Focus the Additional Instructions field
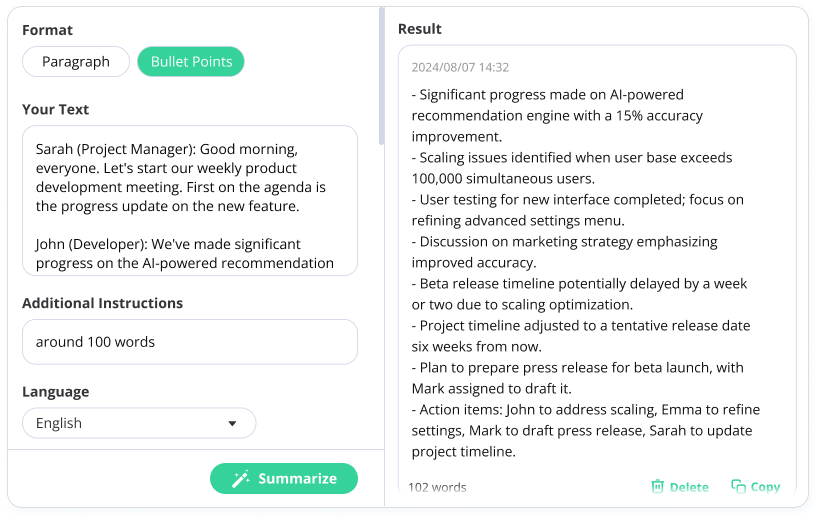Image resolution: width=820 pixels, height=520 pixels. pos(190,342)
